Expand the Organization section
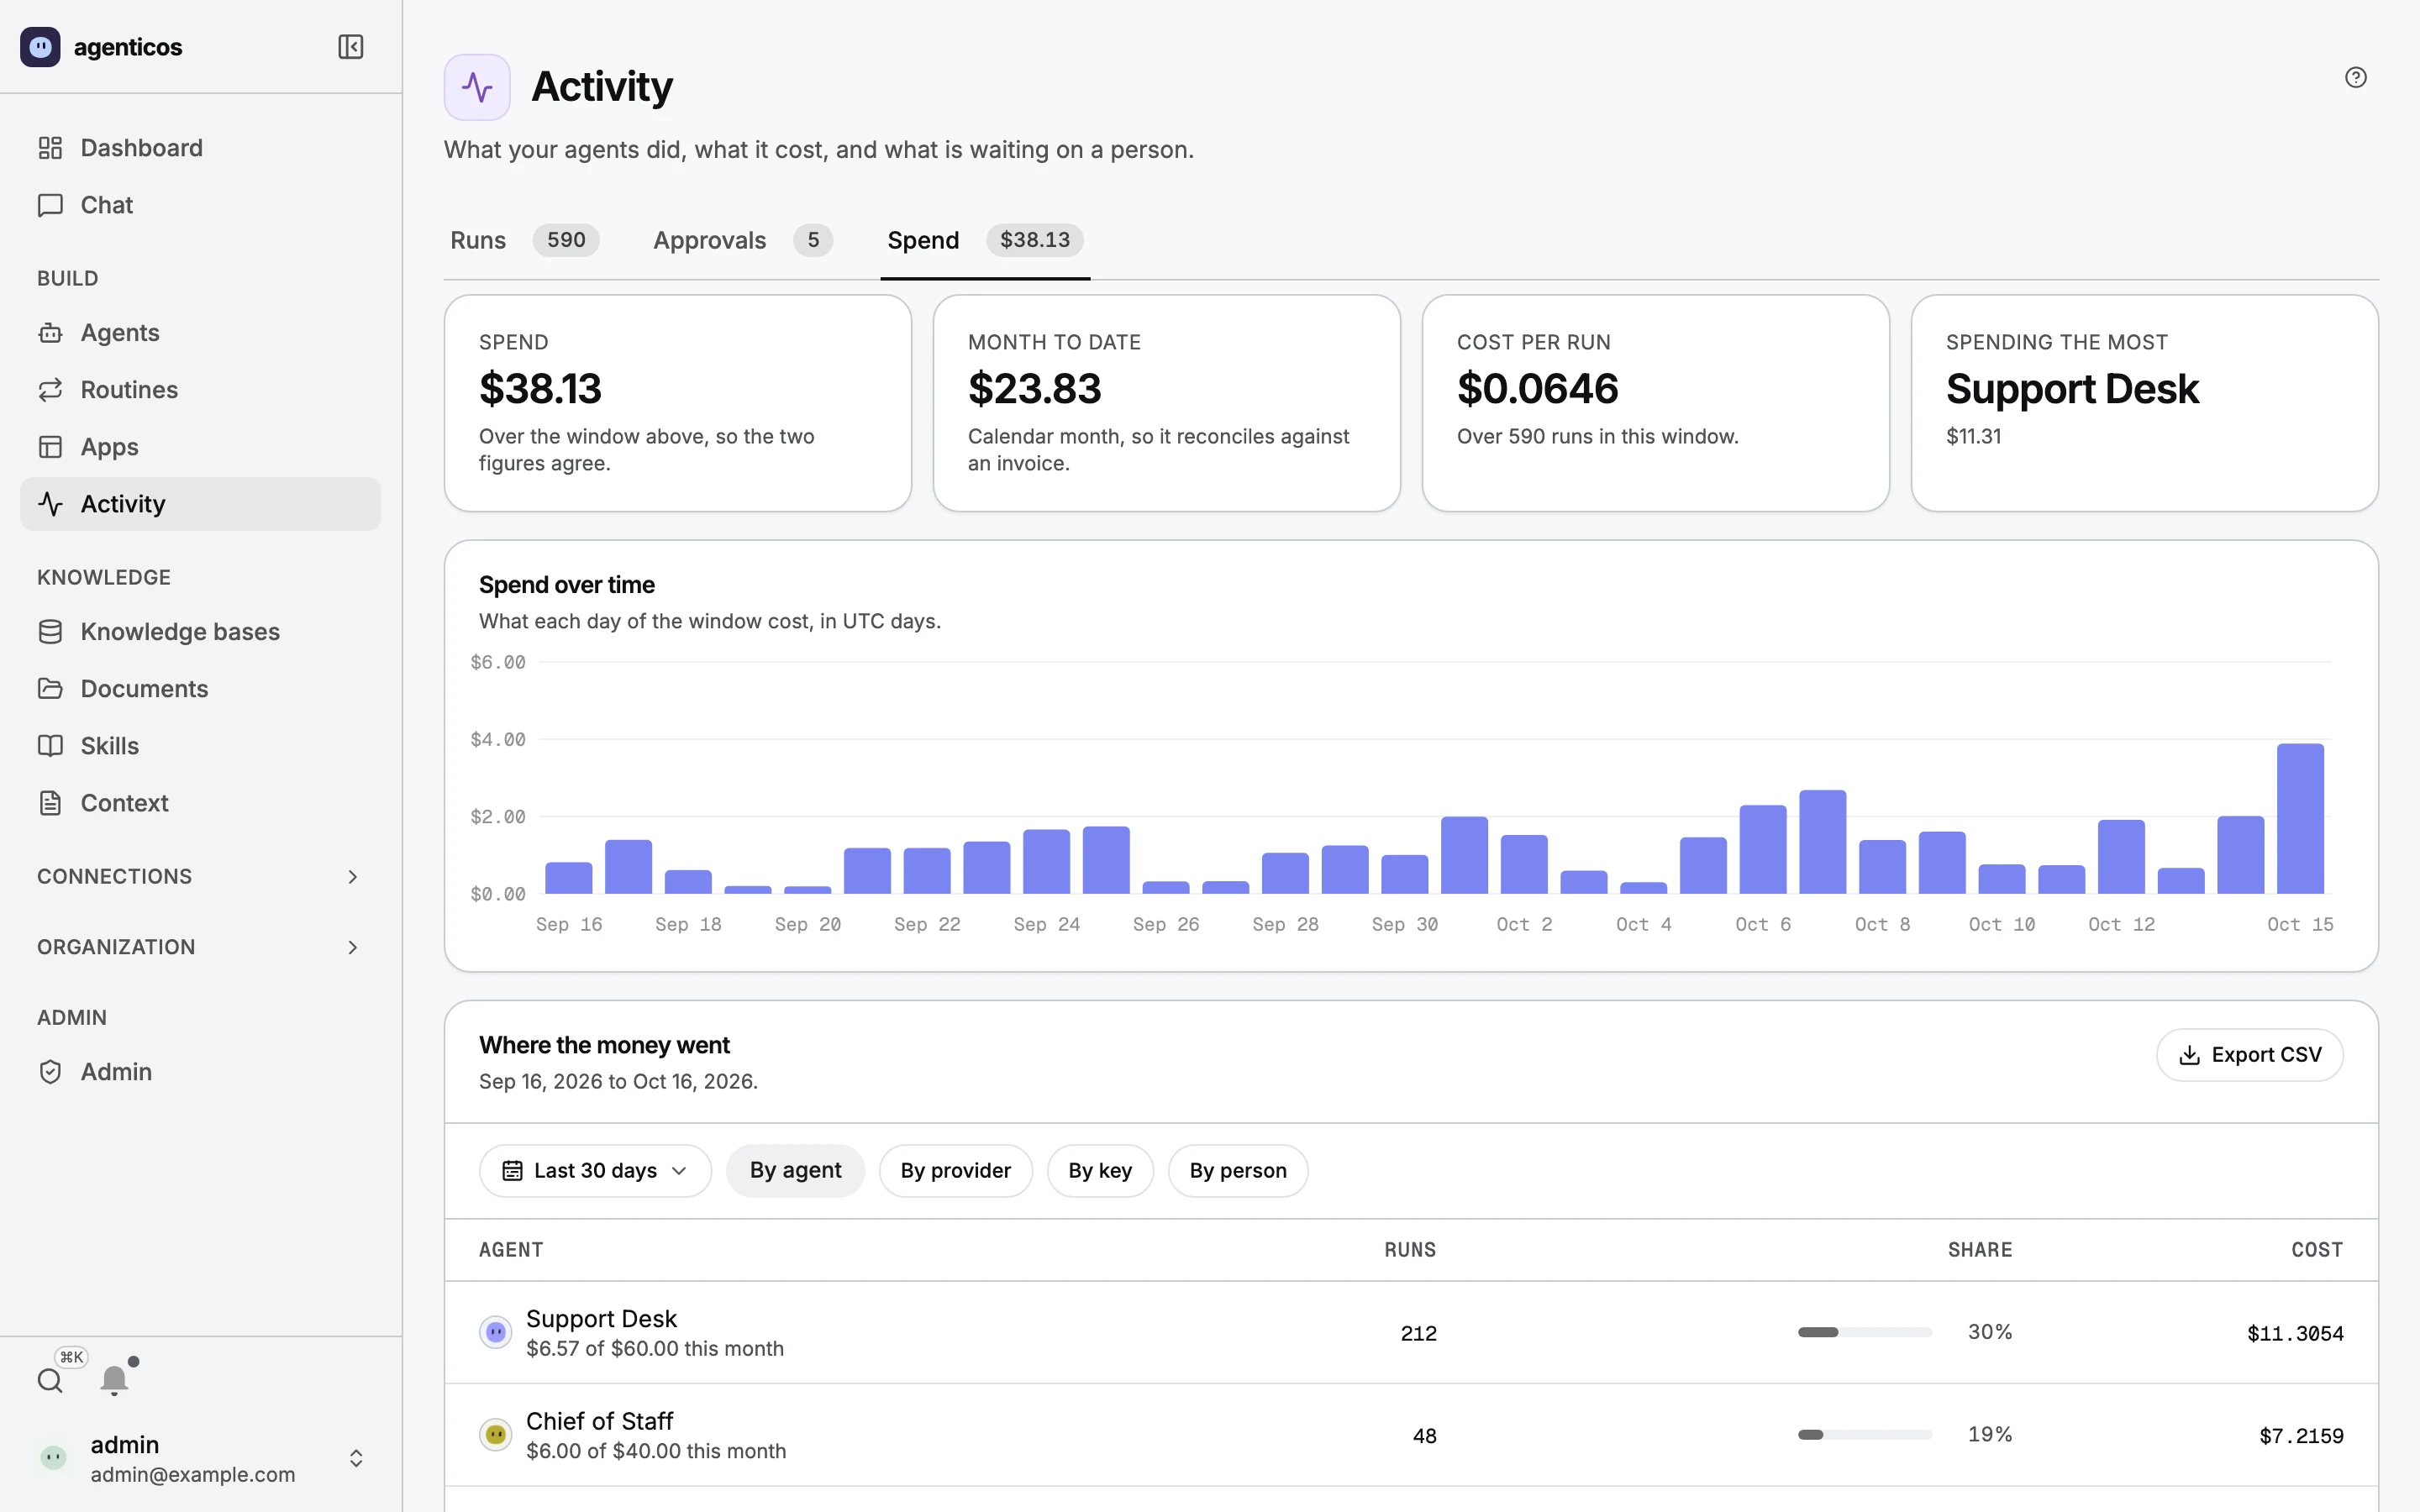This screenshot has width=2420, height=1512. pos(200,947)
